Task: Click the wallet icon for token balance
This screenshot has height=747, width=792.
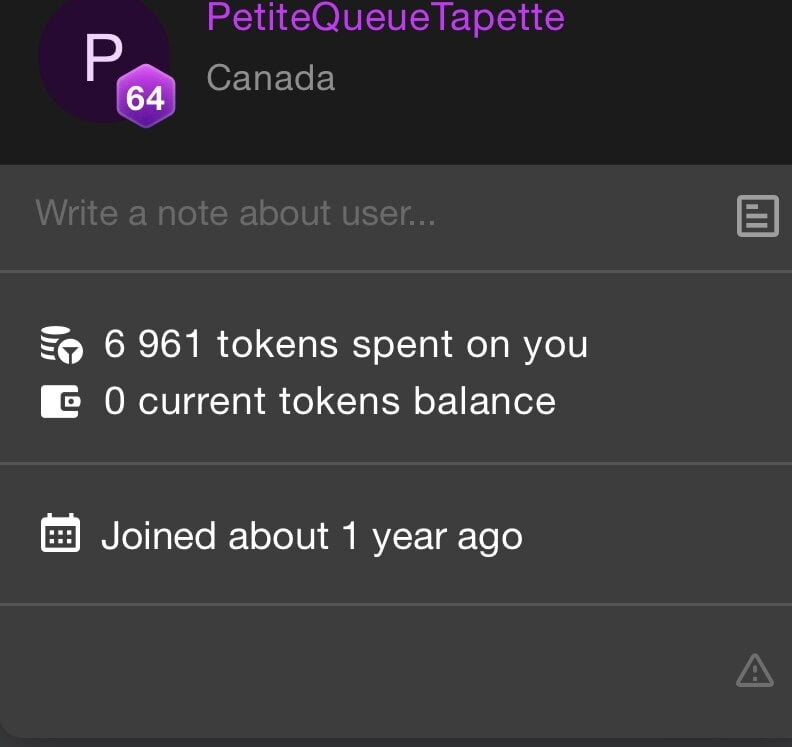Action: pyautogui.click(x=60, y=401)
